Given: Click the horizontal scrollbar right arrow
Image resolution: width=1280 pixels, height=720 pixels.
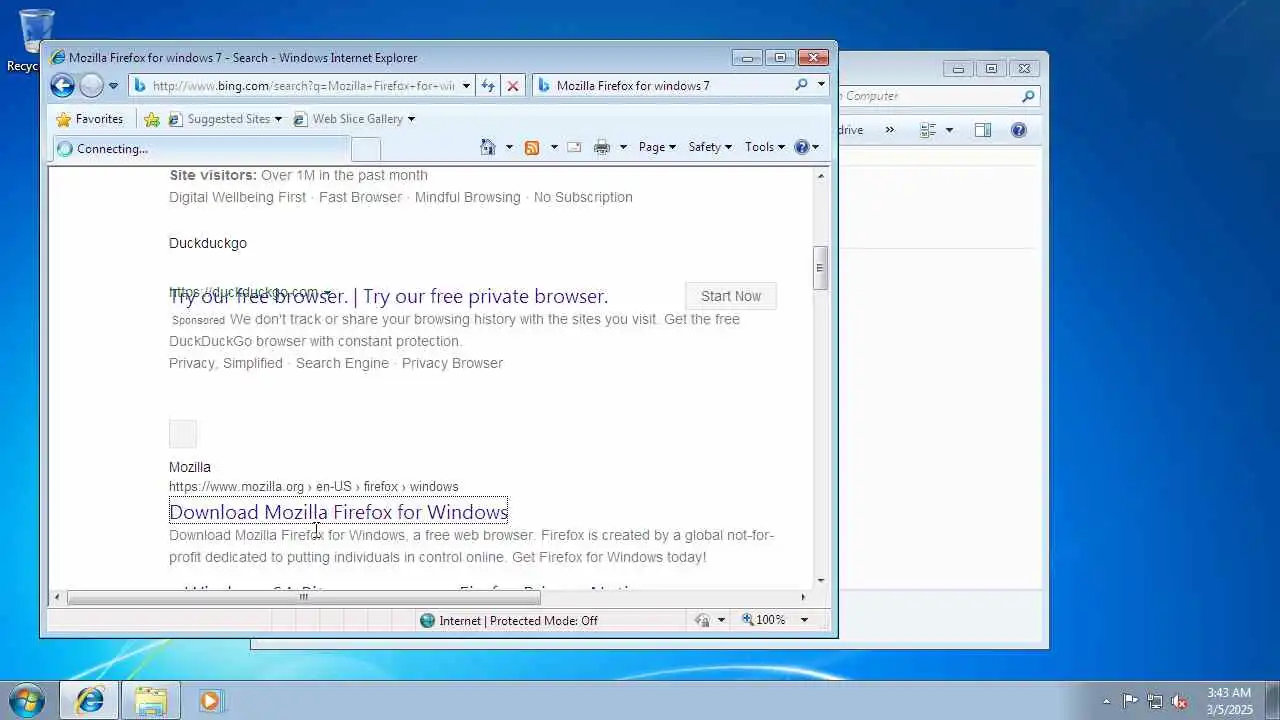Looking at the screenshot, I should click(x=802, y=598).
